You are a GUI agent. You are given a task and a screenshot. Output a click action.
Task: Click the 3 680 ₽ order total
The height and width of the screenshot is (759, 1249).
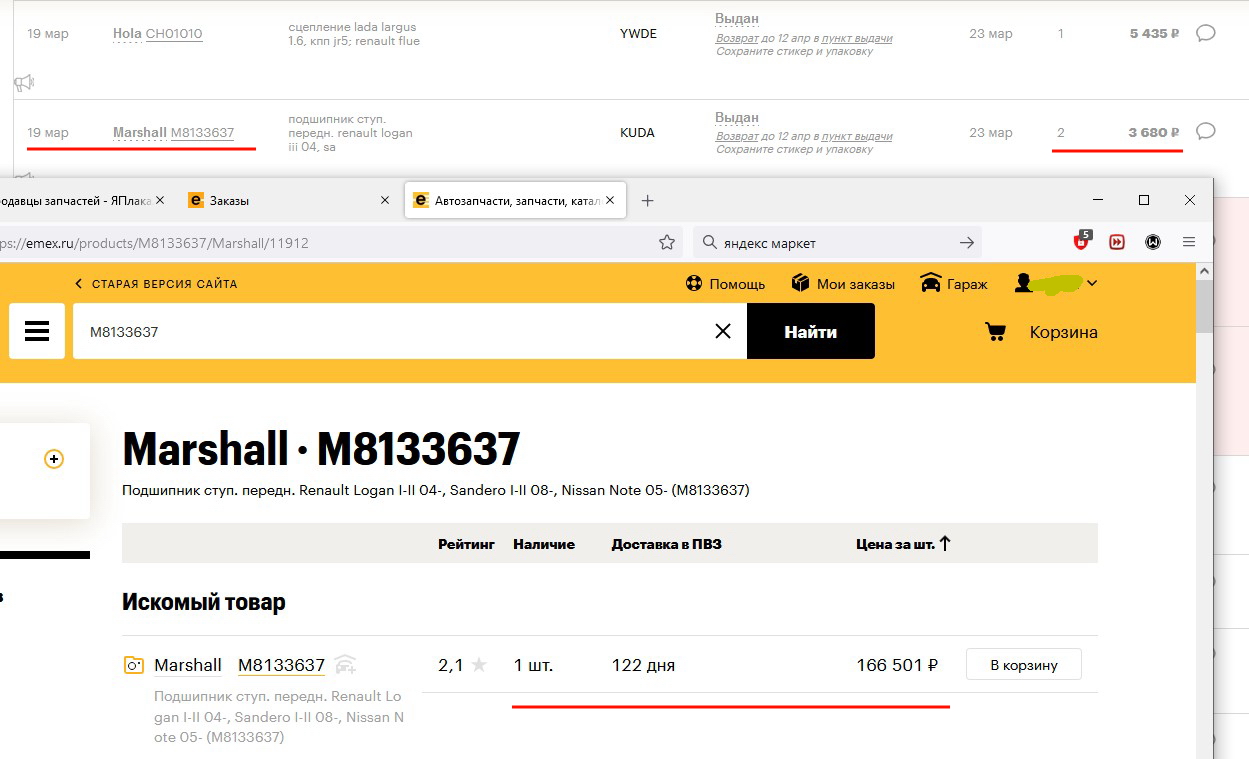coord(1154,132)
